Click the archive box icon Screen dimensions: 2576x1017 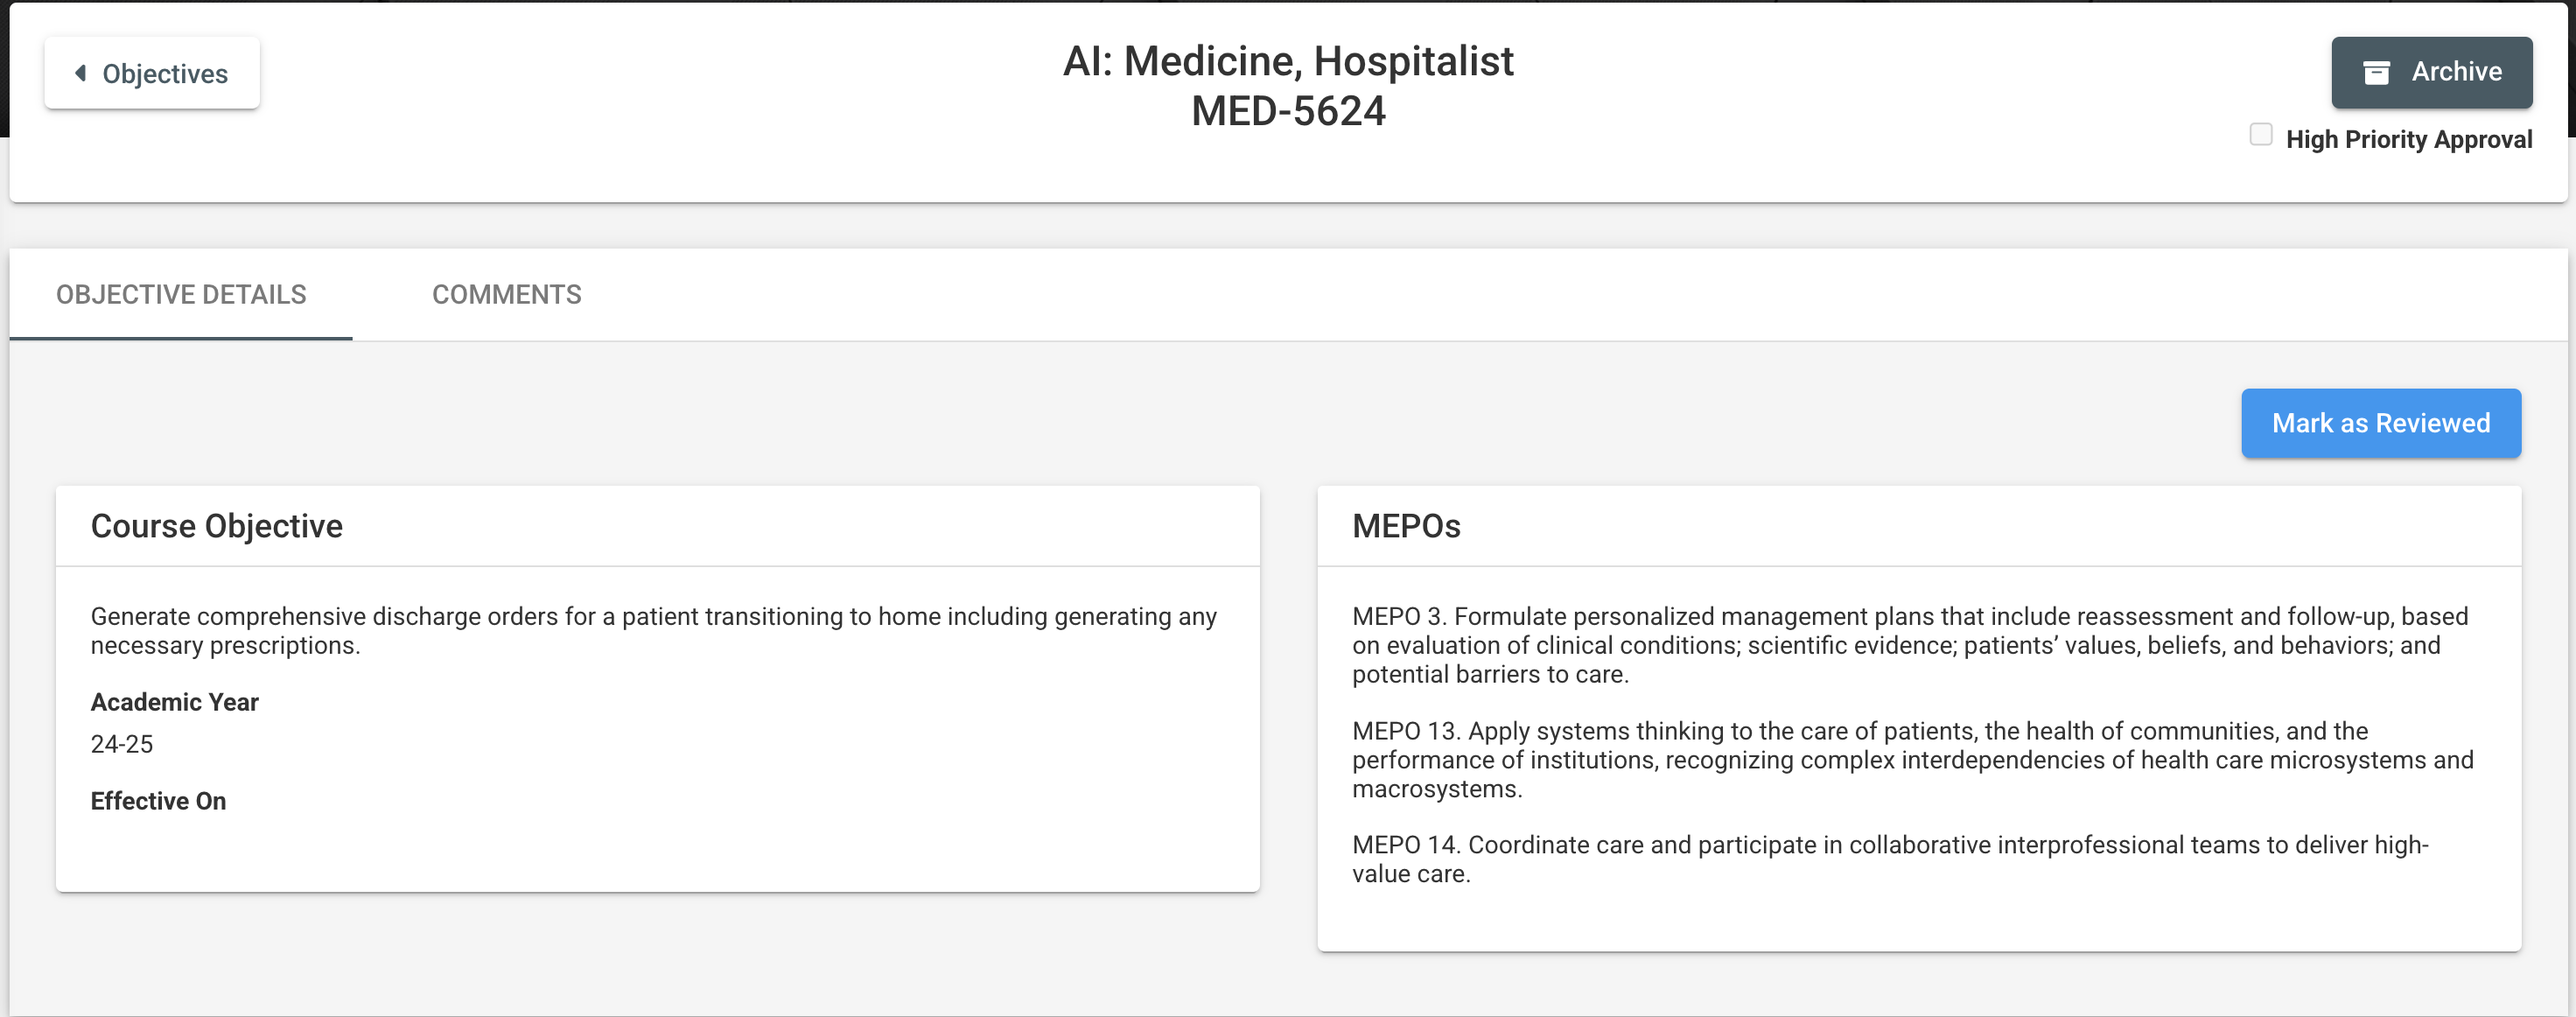[x=2376, y=72]
